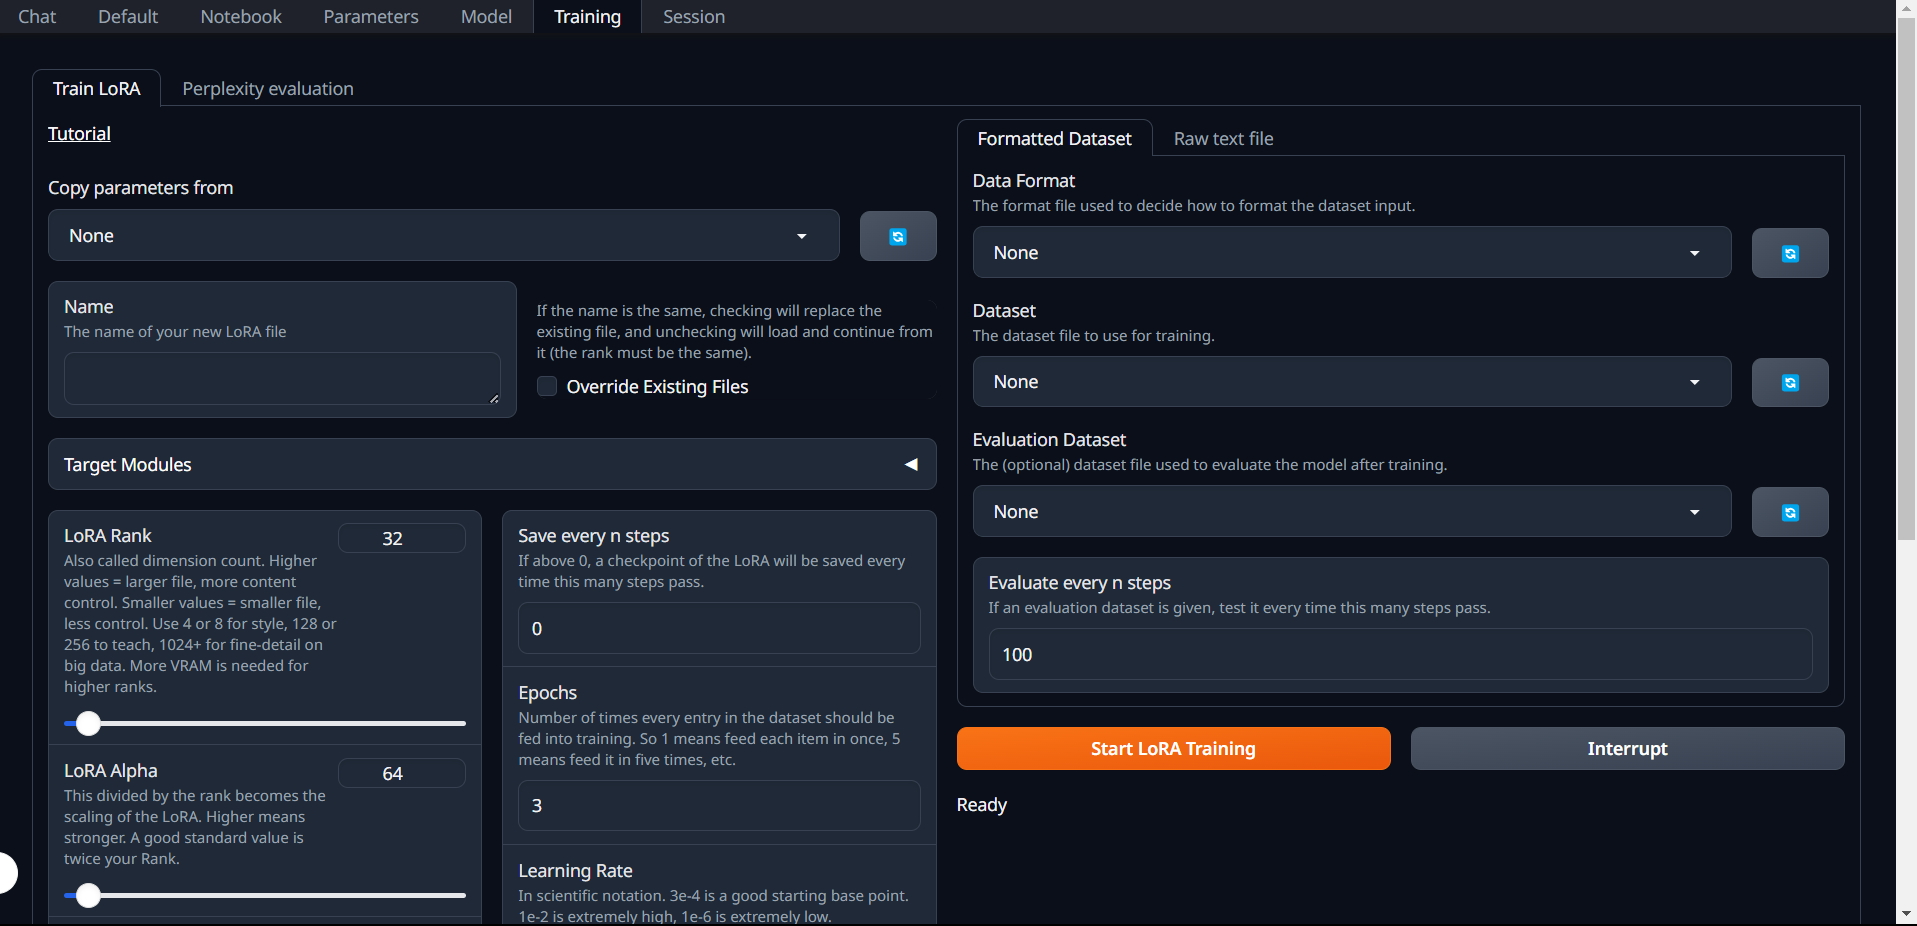Enable Override Existing Files checkbox
The width and height of the screenshot is (1917, 926).
coord(547,387)
